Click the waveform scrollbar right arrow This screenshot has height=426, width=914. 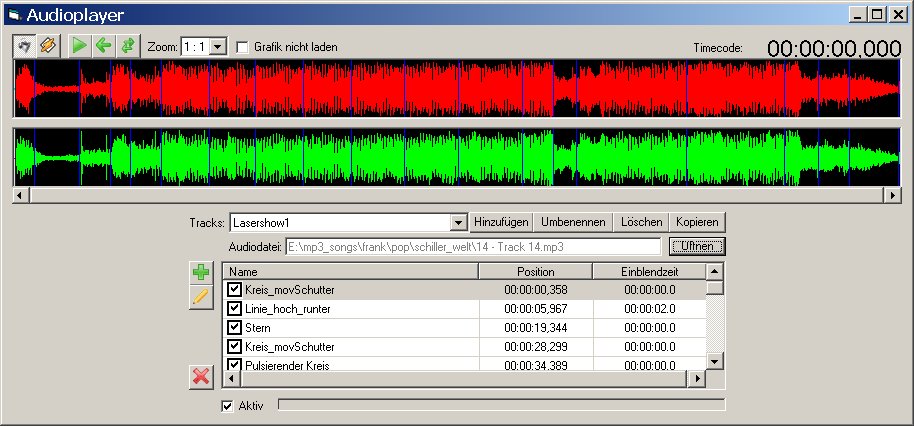coord(892,196)
